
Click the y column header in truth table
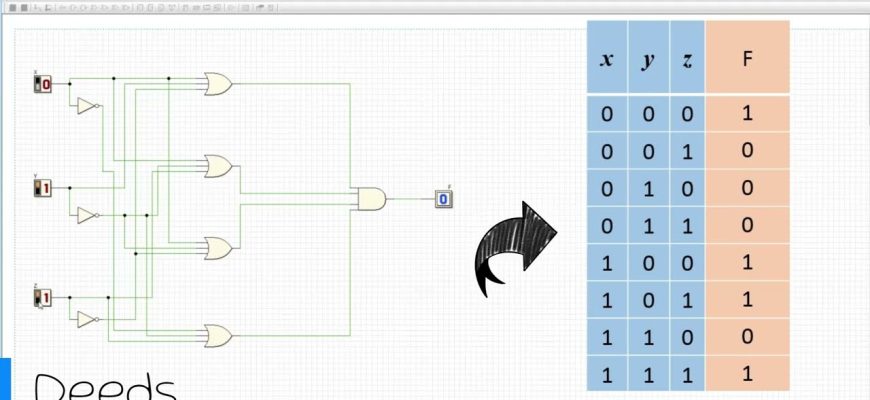pyautogui.click(x=648, y=58)
